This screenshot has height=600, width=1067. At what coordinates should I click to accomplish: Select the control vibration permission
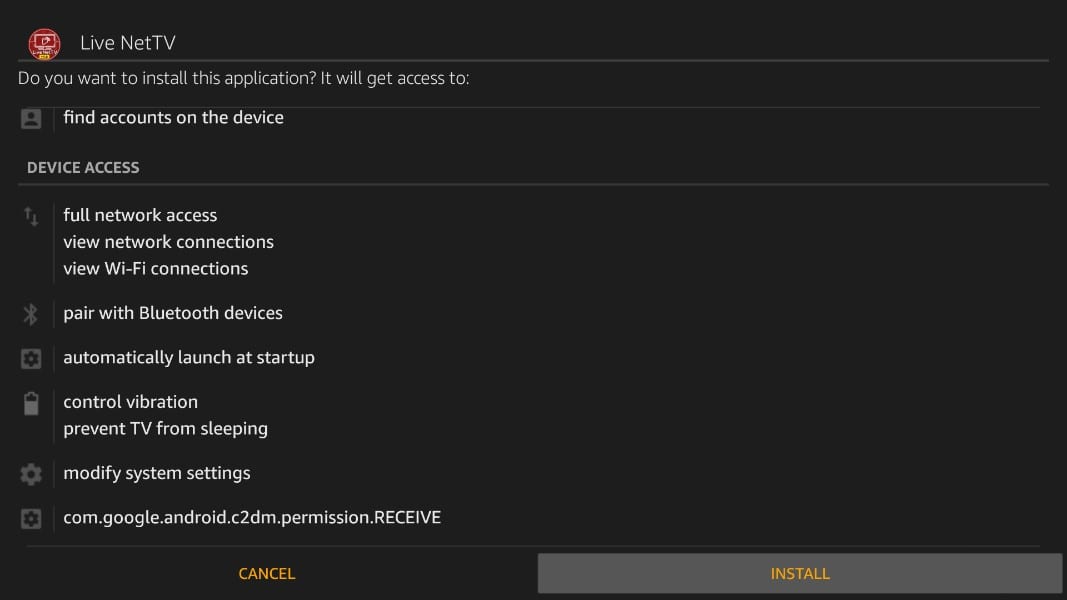[x=130, y=402]
